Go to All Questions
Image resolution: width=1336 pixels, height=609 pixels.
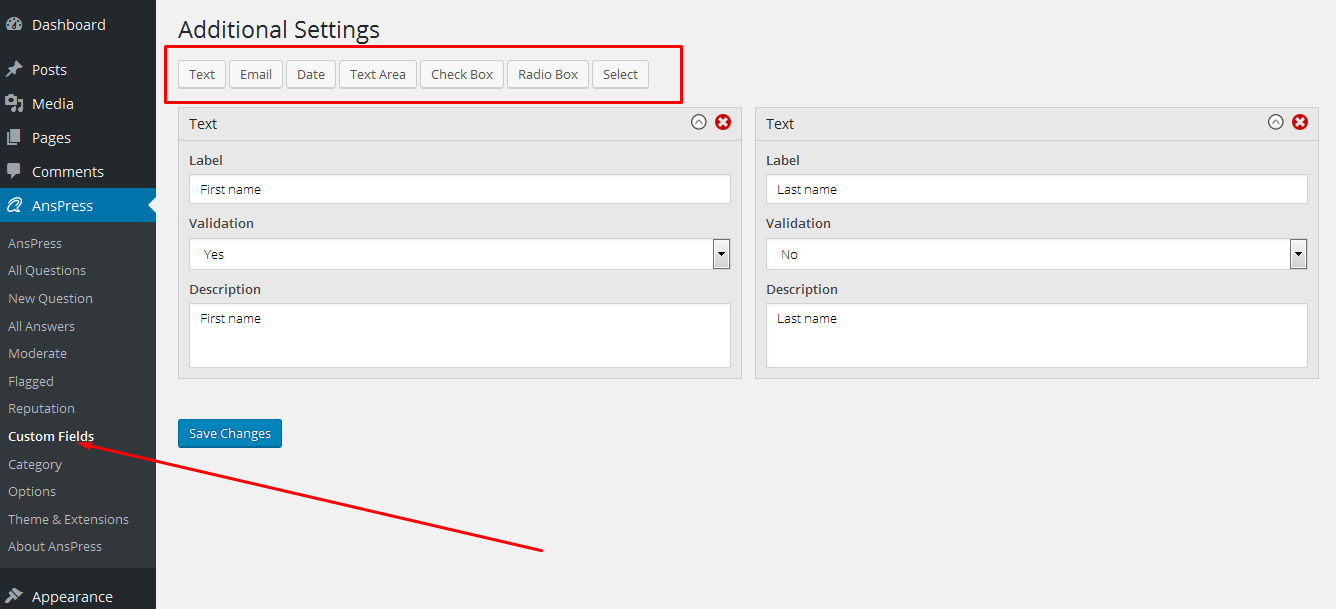tap(47, 270)
